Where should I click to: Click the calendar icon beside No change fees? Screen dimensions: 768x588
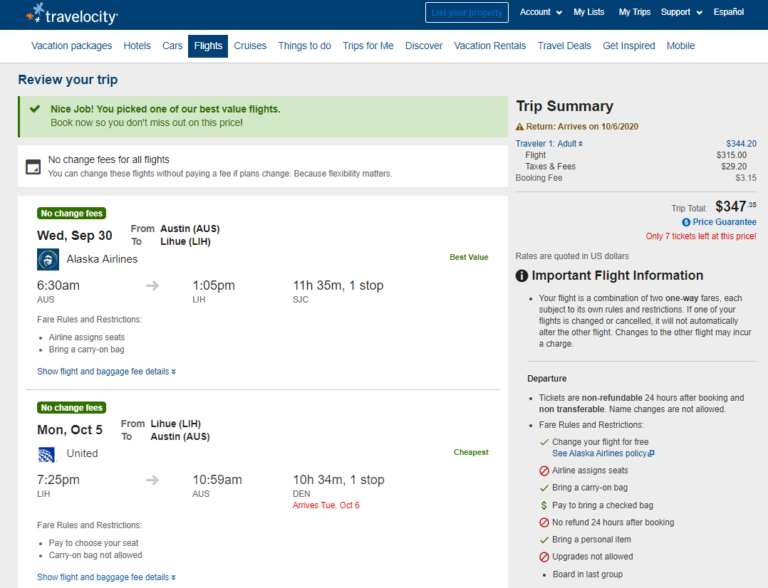point(33,167)
